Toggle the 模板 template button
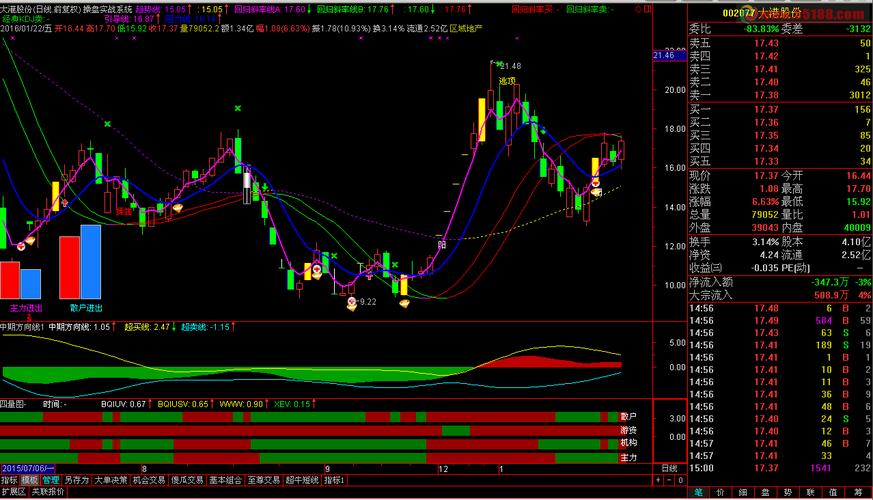873x500 pixels. point(29,480)
